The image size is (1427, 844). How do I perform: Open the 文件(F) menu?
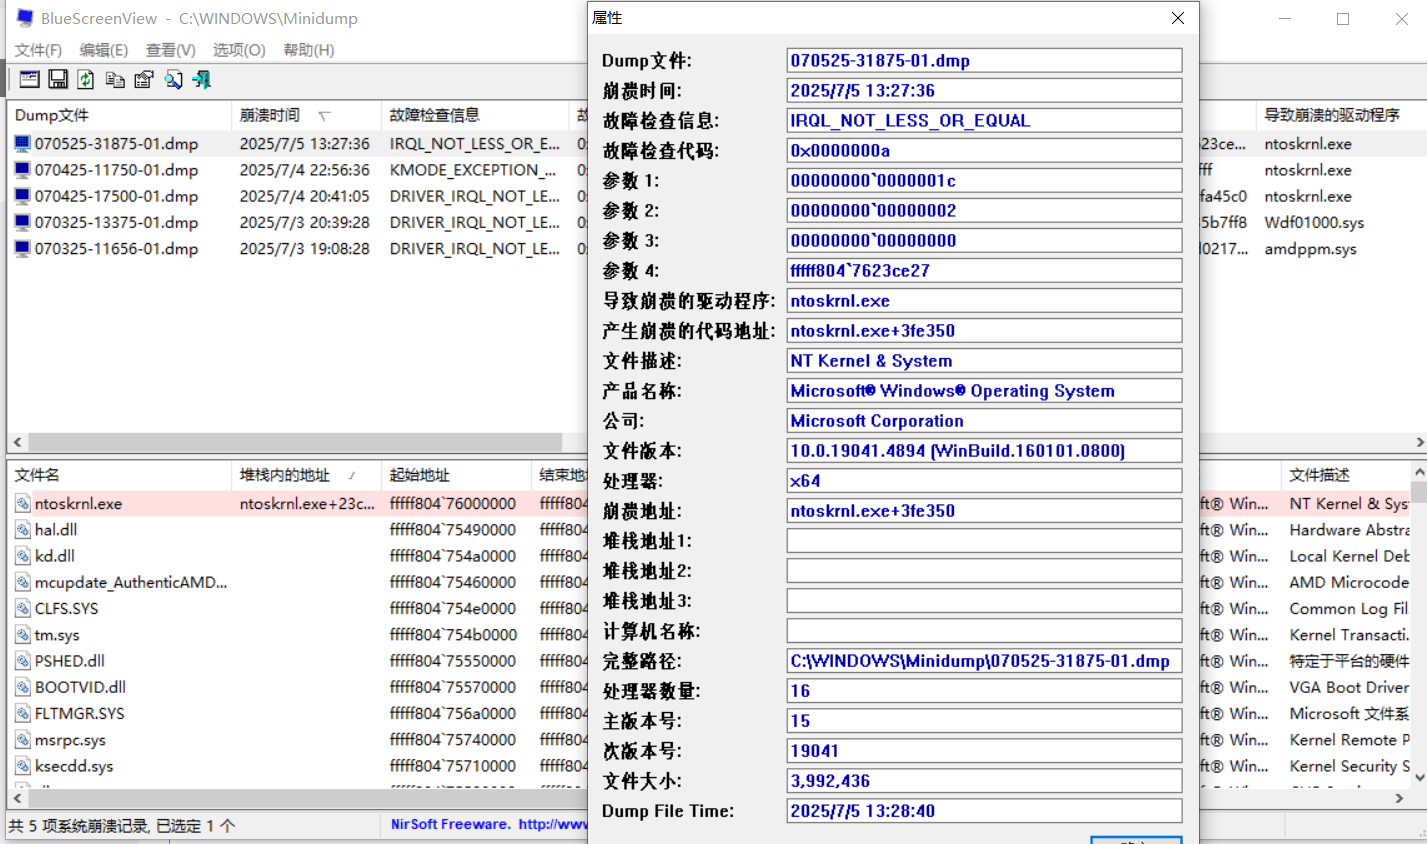click(38, 50)
